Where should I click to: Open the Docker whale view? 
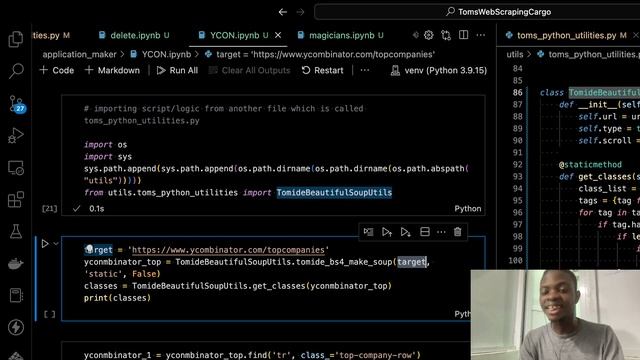point(16,264)
